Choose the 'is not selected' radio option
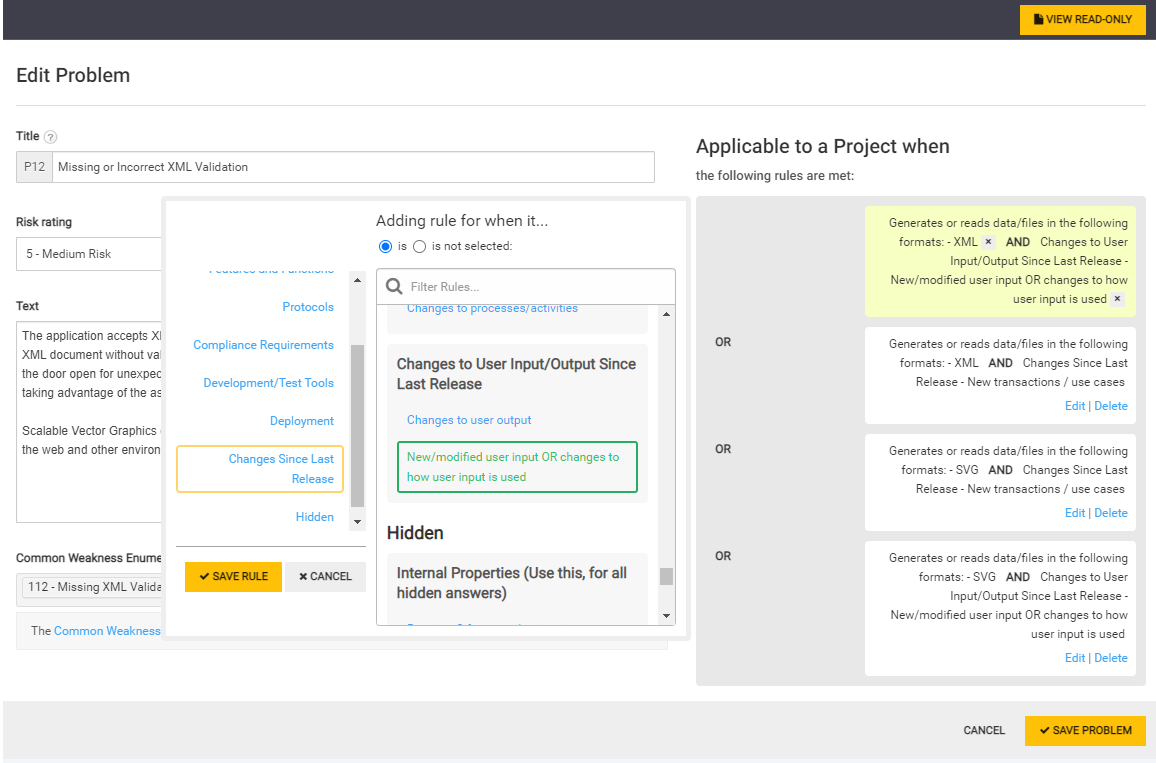 click(x=420, y=246)
